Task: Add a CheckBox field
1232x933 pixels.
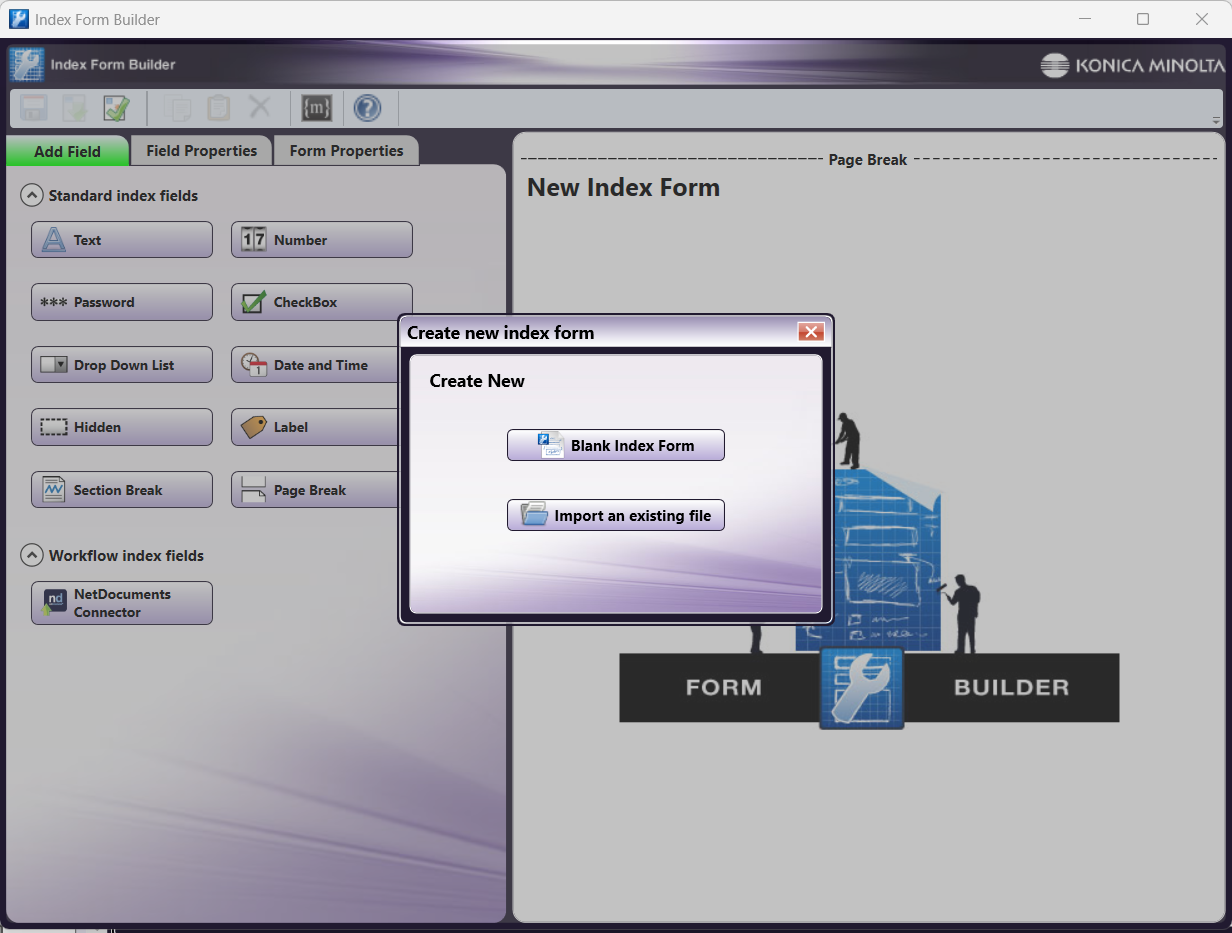Action: pos(322,302)
